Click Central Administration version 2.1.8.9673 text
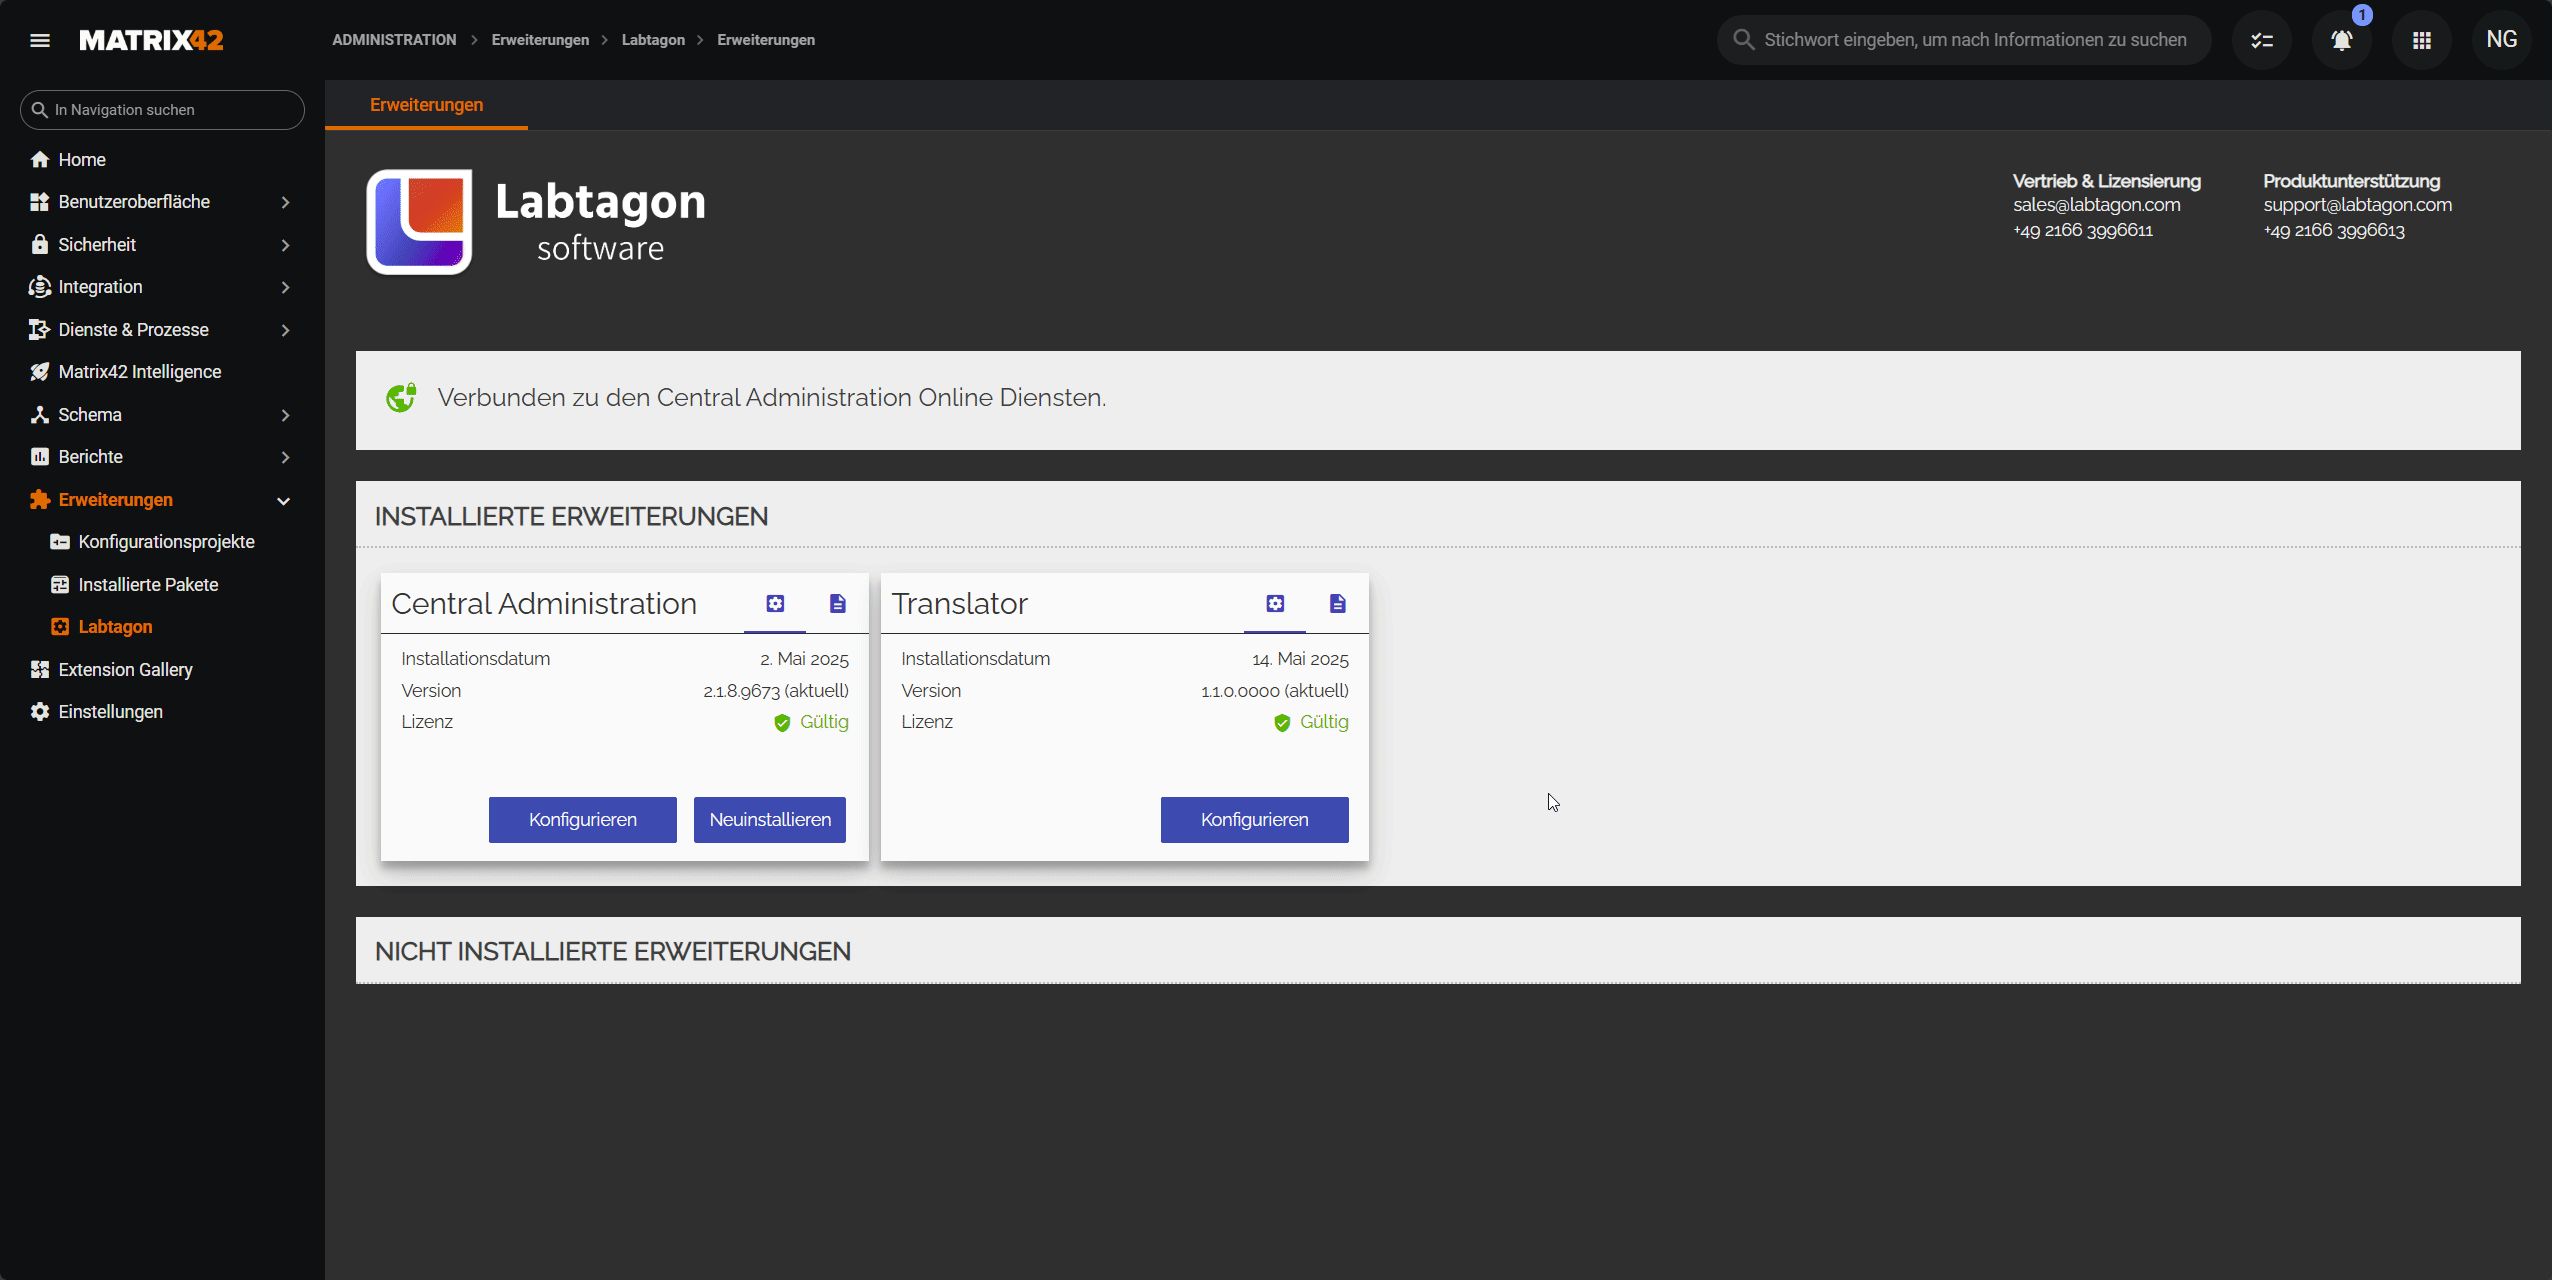2552x1280 pixels. tap(776, 691)
